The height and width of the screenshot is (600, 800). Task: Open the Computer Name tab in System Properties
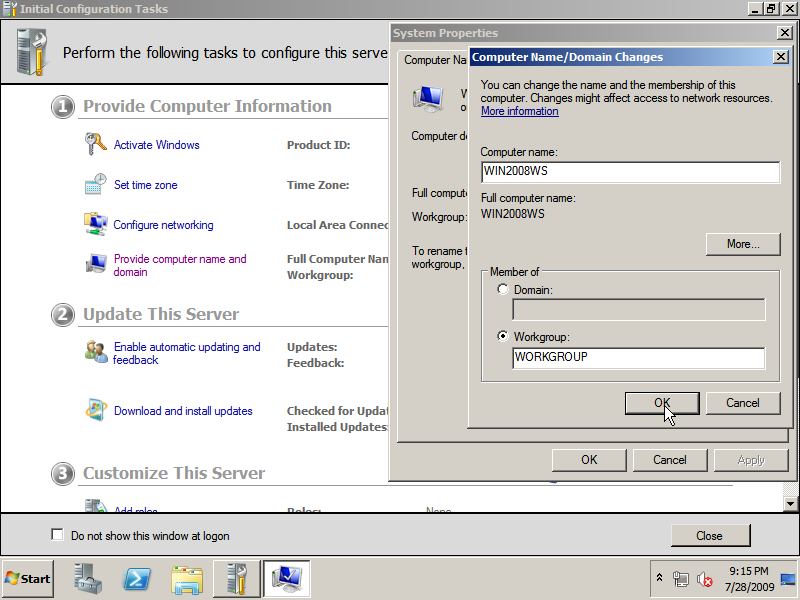coord(435,60)
